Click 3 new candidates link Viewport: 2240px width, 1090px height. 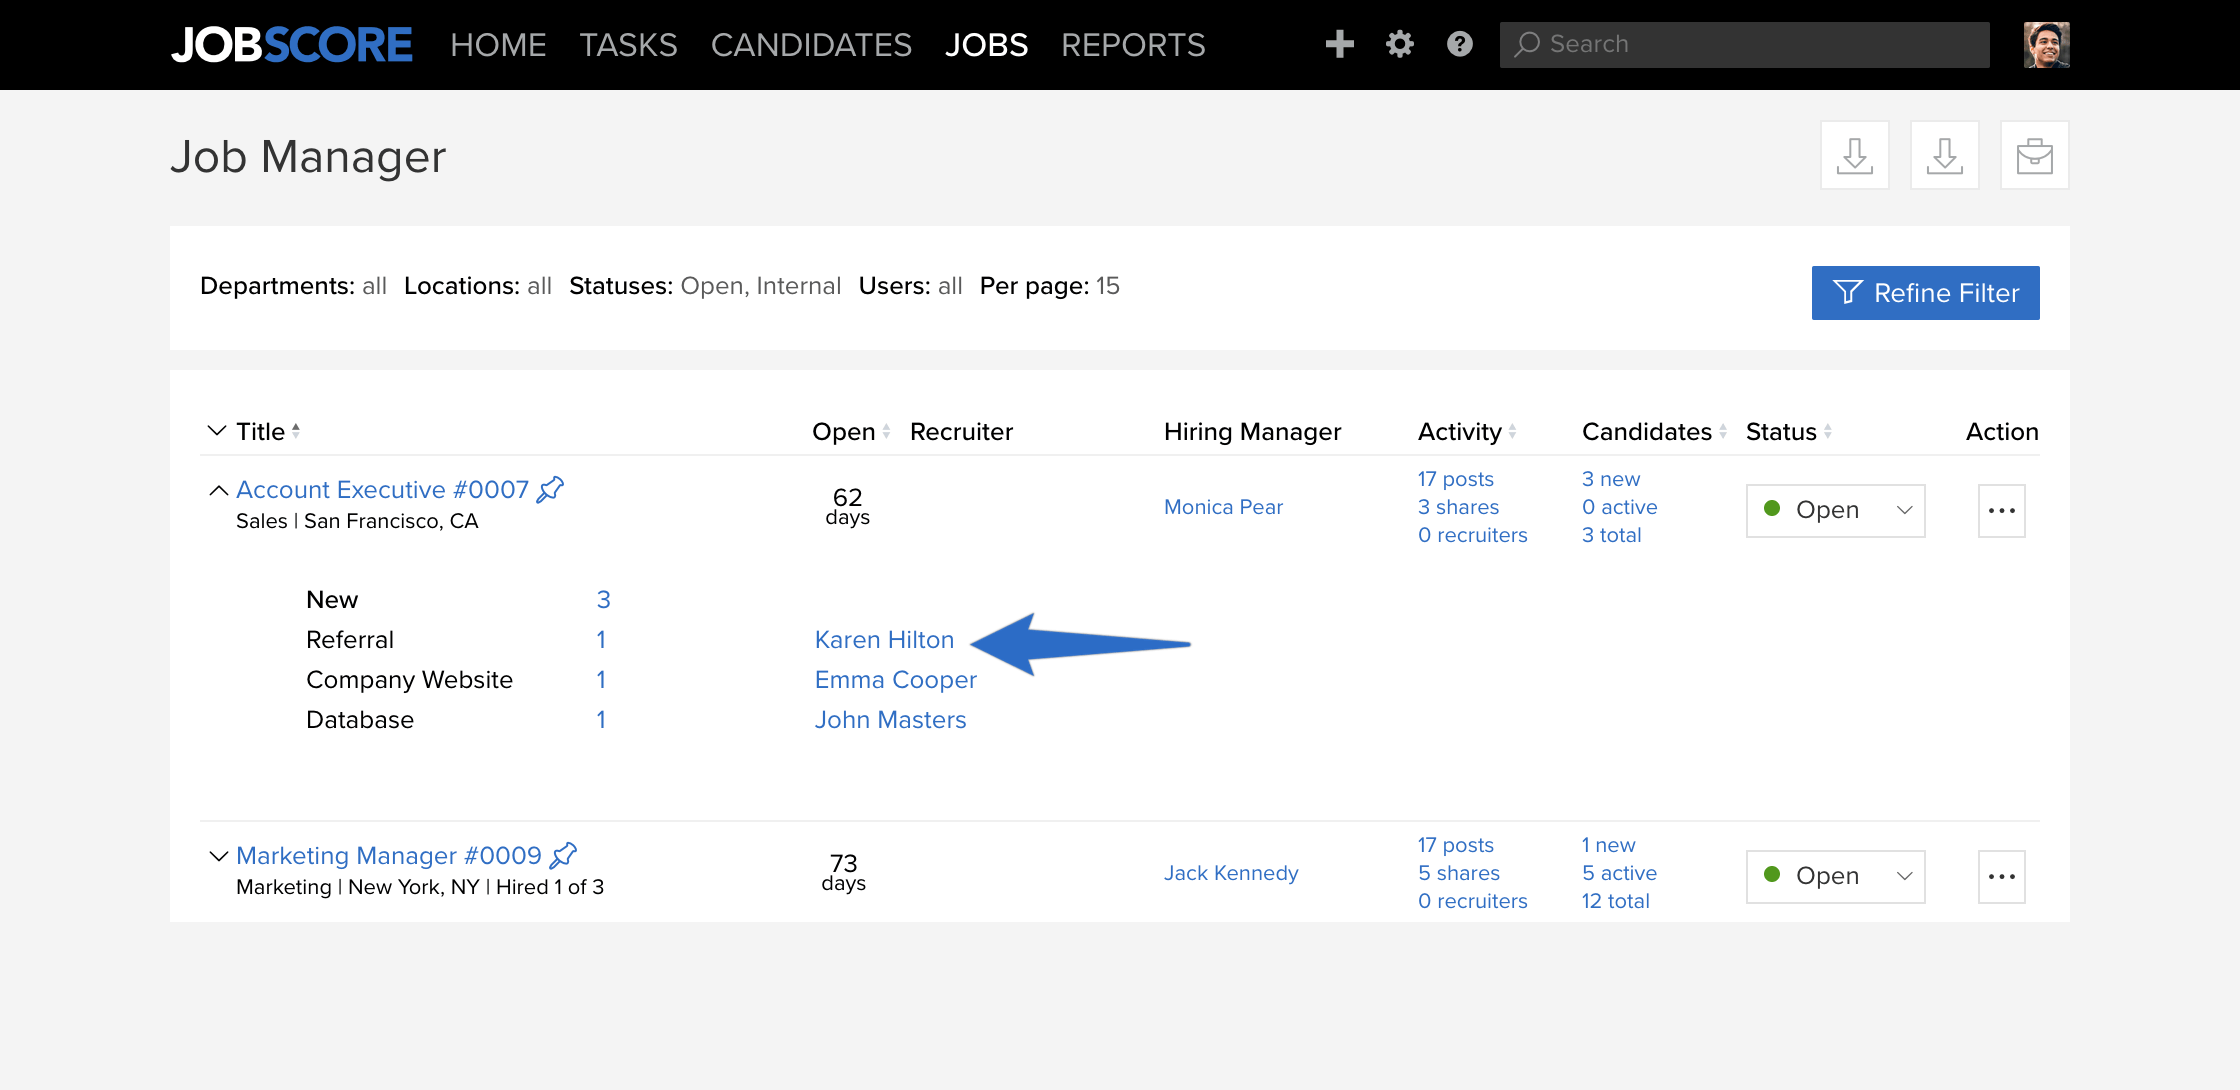1611,479
